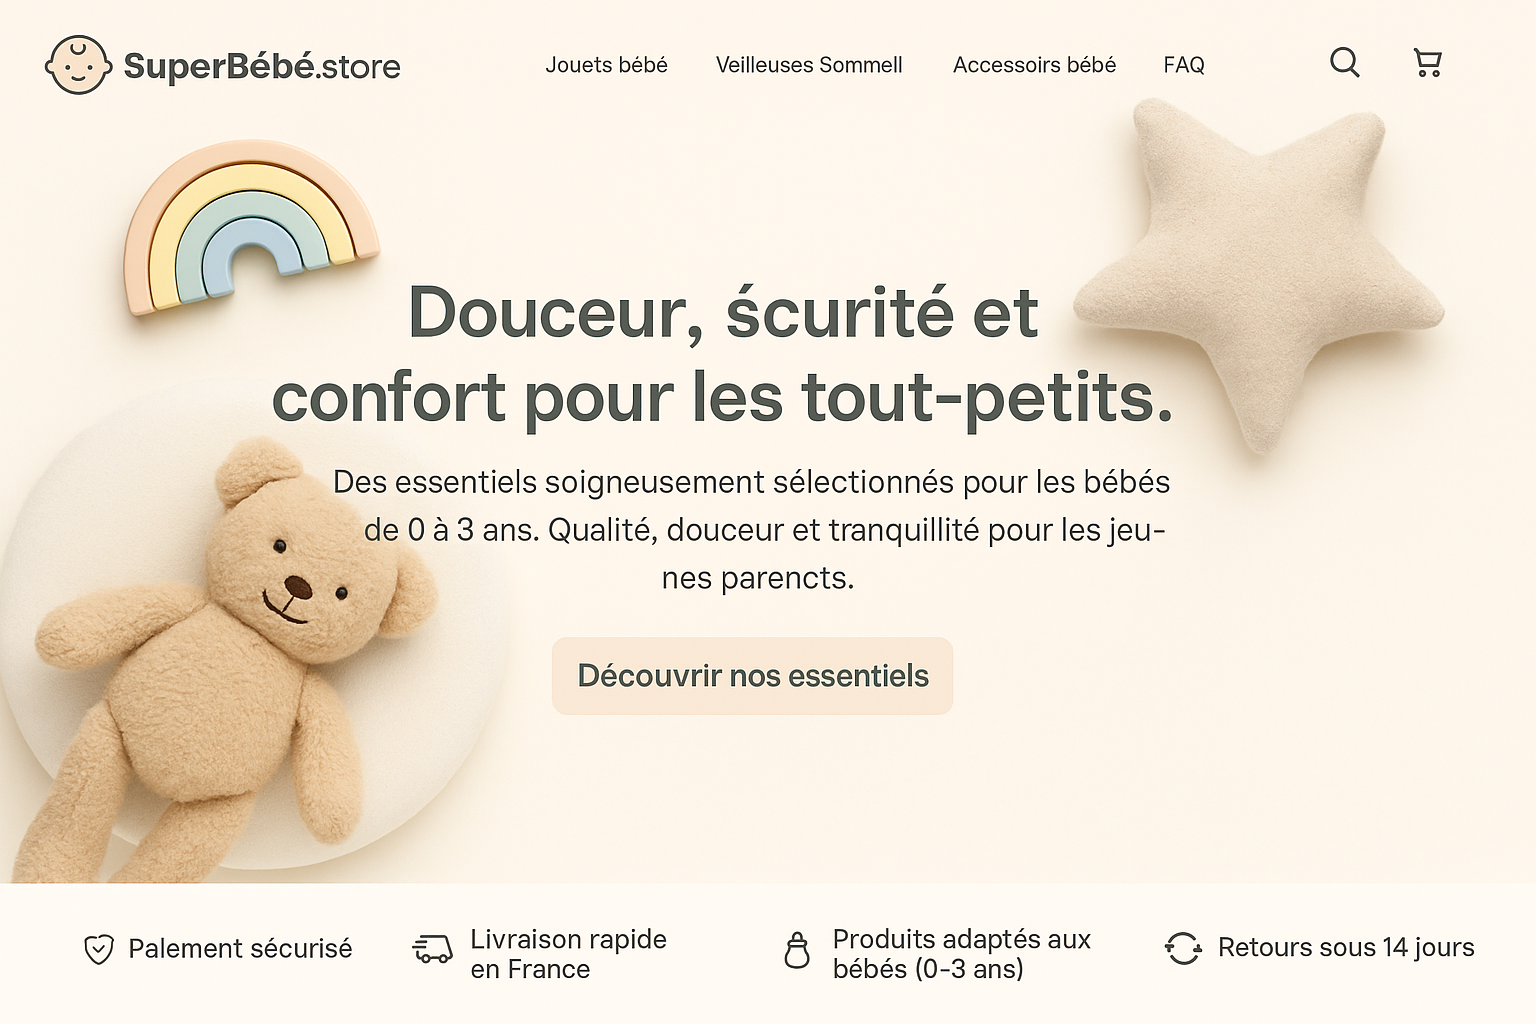1536x1024 pixels.
Task: Click Produits adaptés aux bébés text
Action: (x=961, y=954)
